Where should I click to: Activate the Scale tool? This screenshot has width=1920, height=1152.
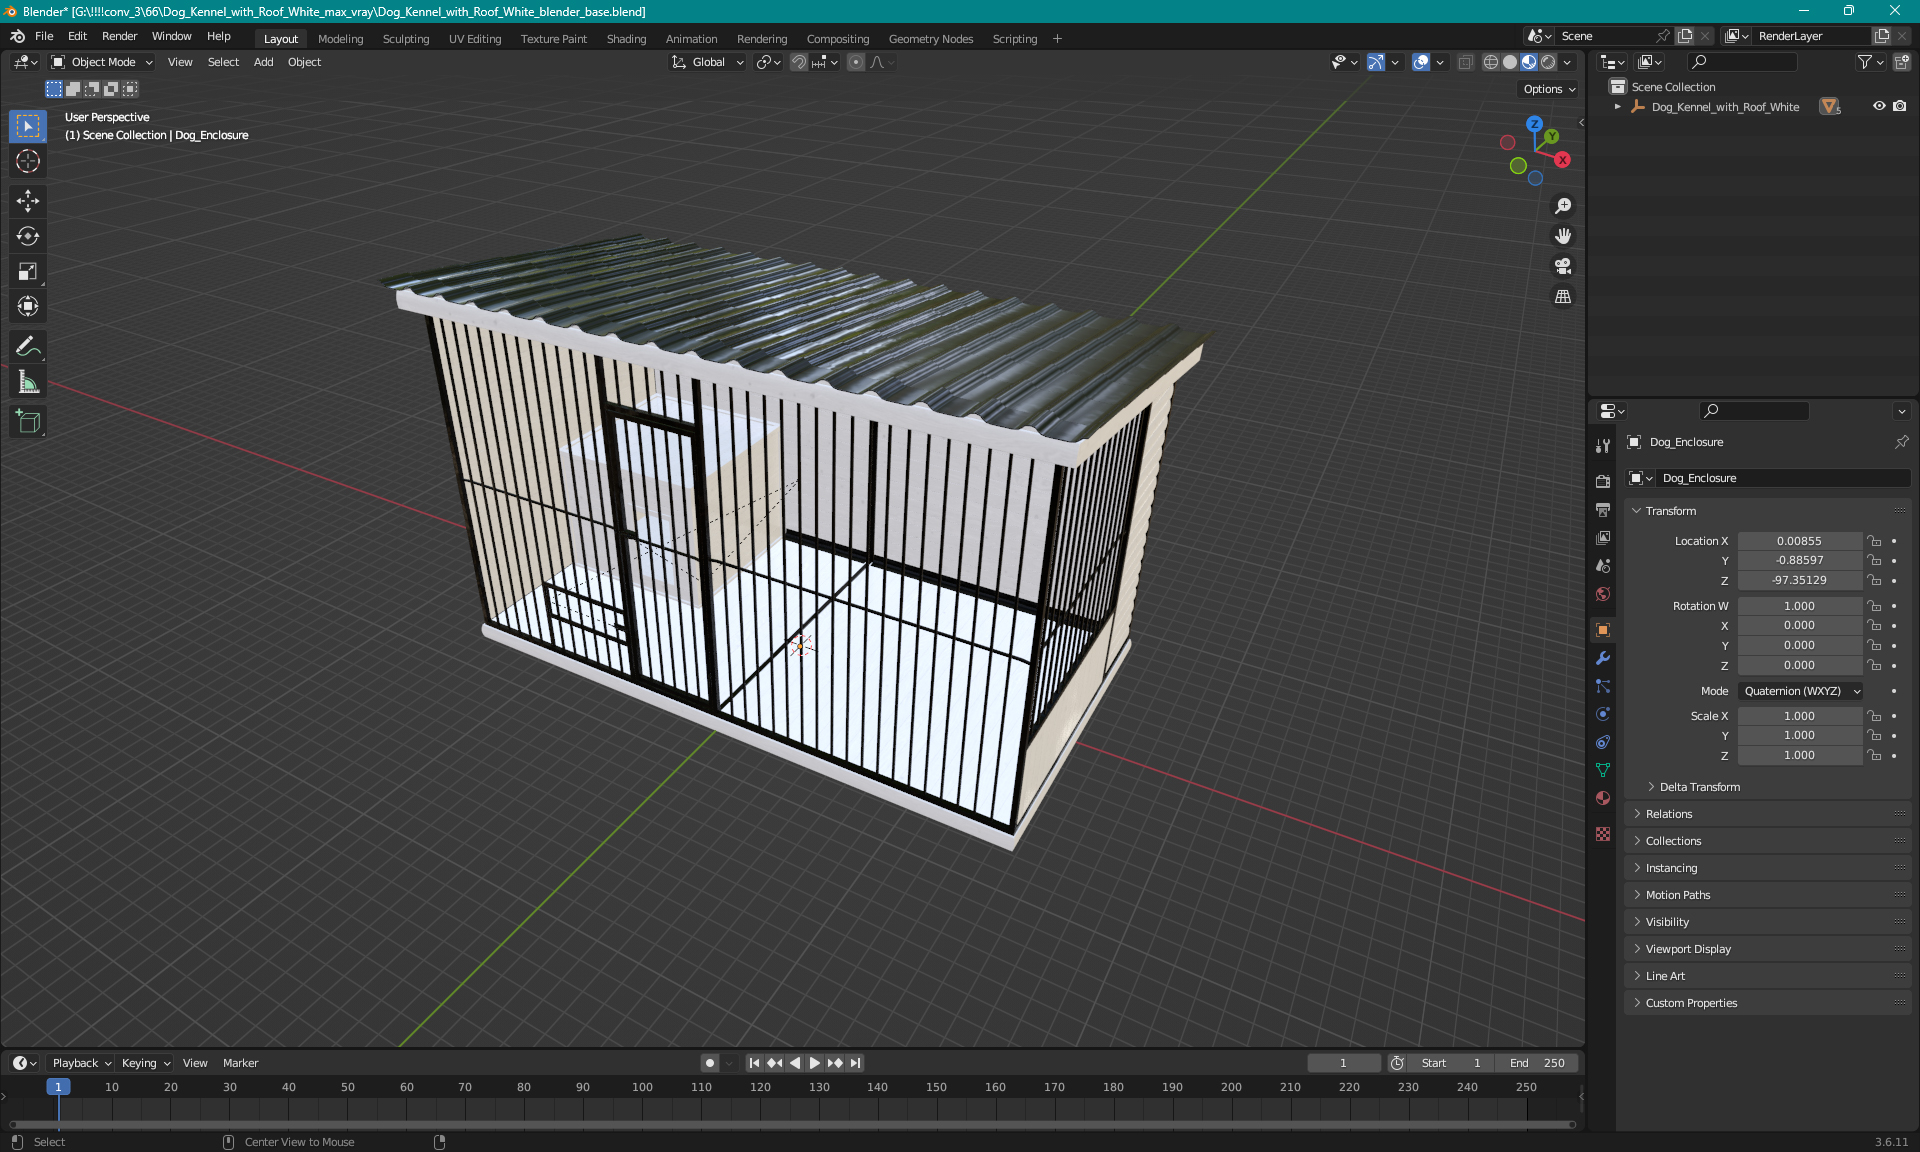28,271
